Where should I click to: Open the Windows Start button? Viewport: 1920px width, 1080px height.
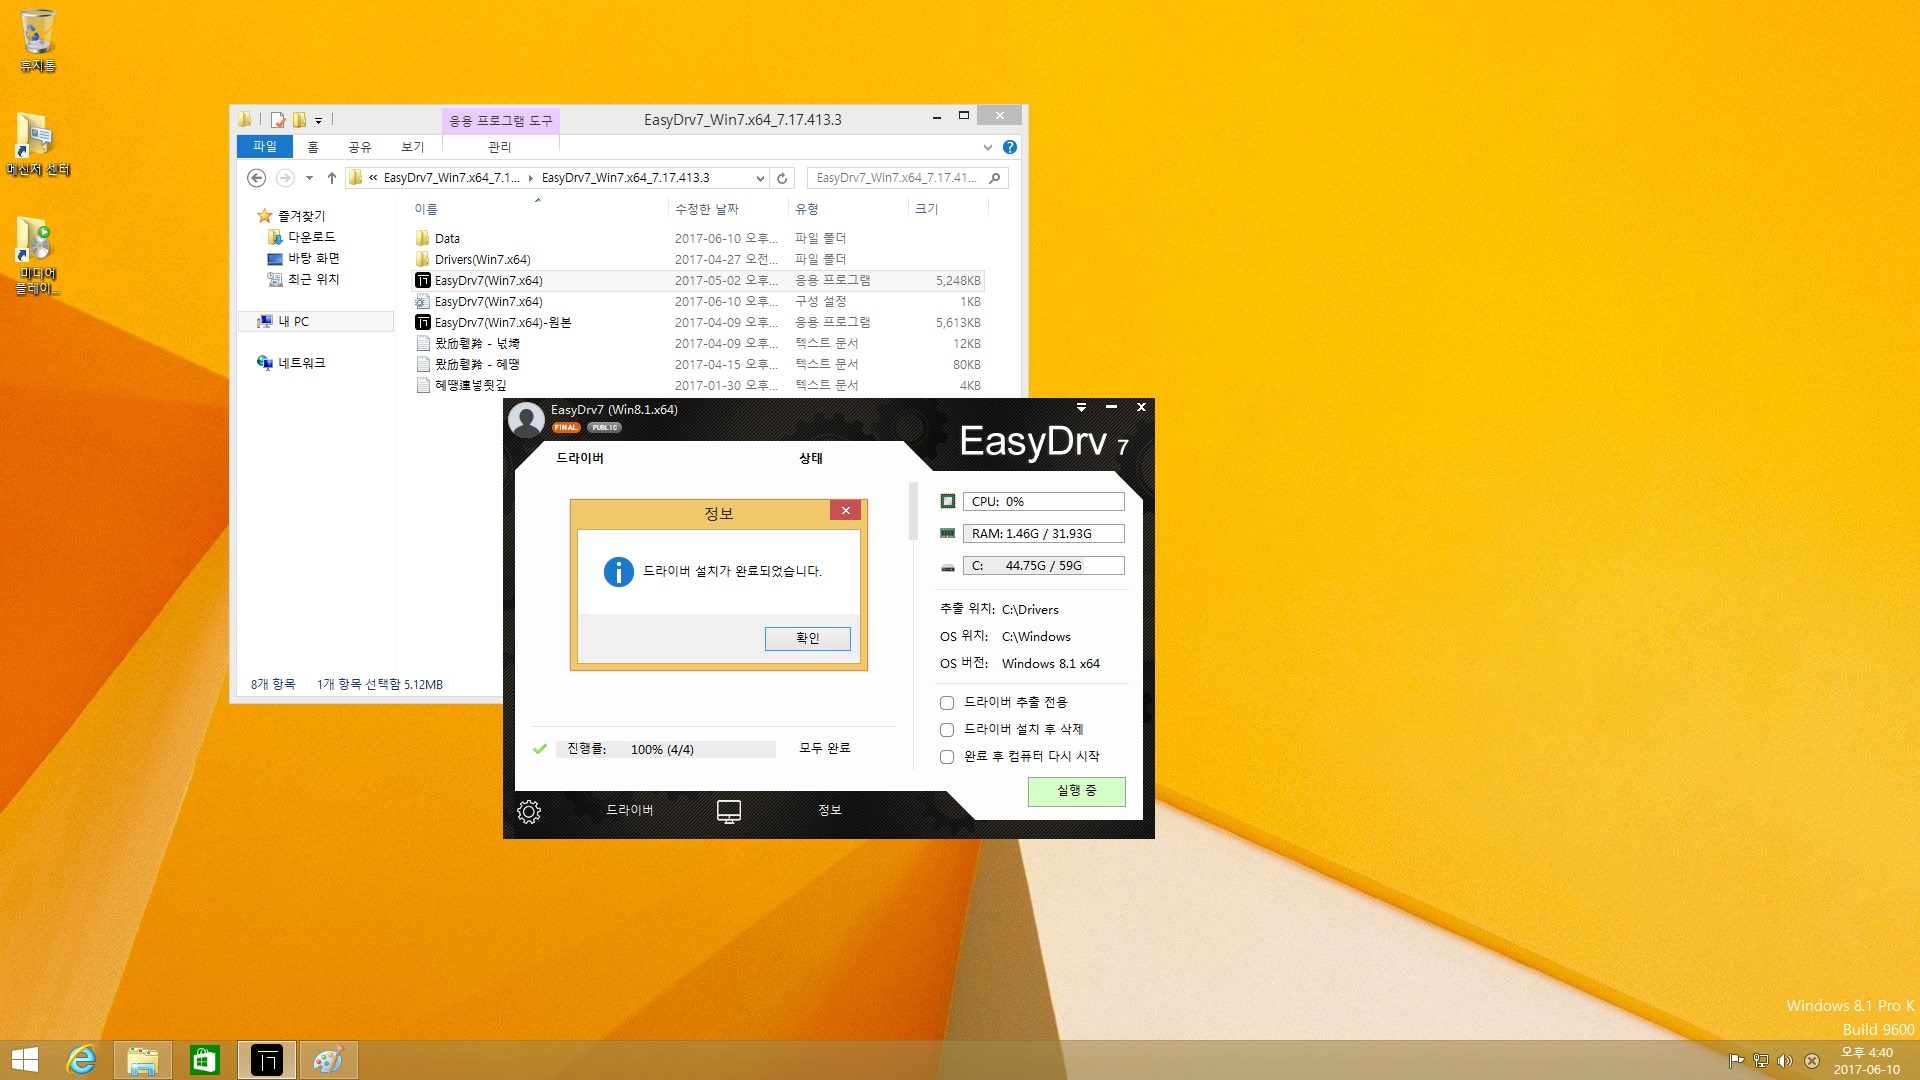pyautogui.click(x=25, y=1060)
